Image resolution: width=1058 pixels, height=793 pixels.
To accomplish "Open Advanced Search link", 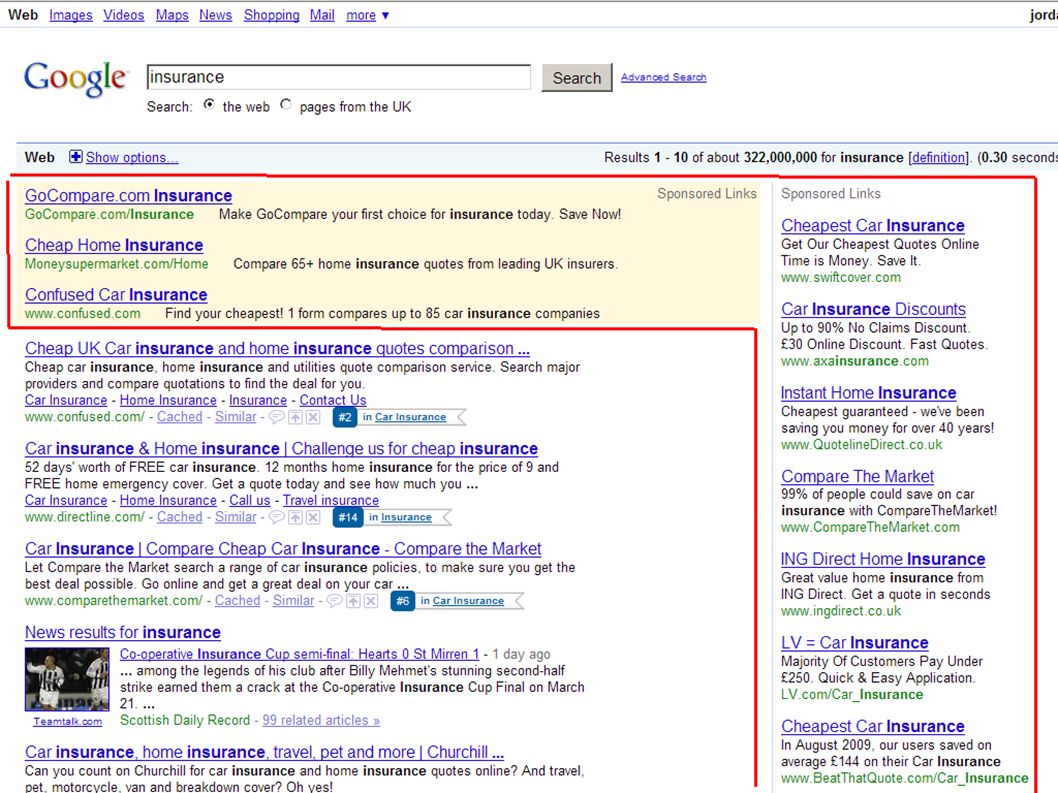I will [663, 77].
